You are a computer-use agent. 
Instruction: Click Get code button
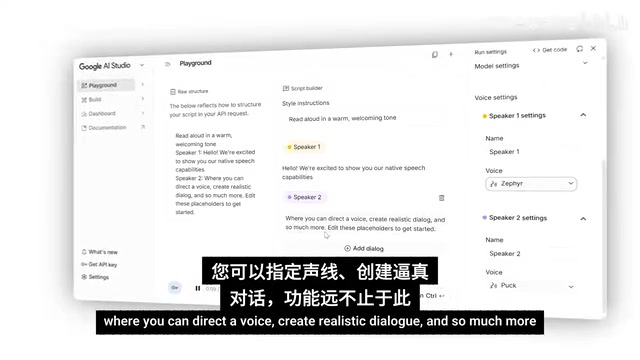pyautogui.click(x=550, y=50)
